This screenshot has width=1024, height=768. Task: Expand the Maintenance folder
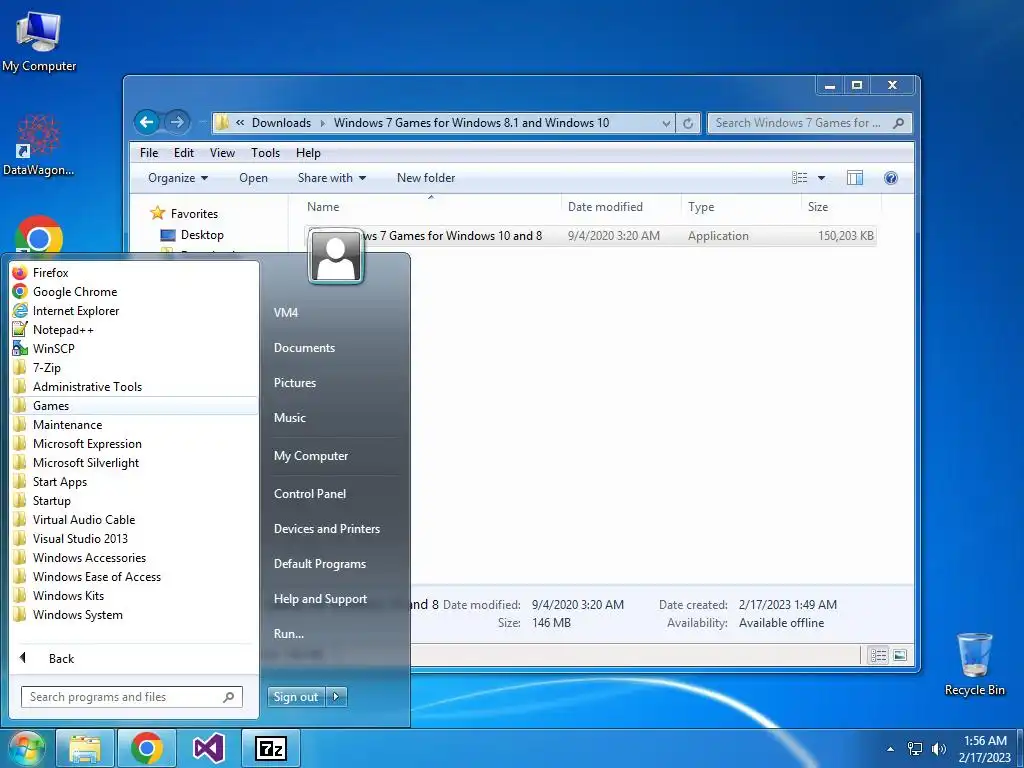(134, 424)
